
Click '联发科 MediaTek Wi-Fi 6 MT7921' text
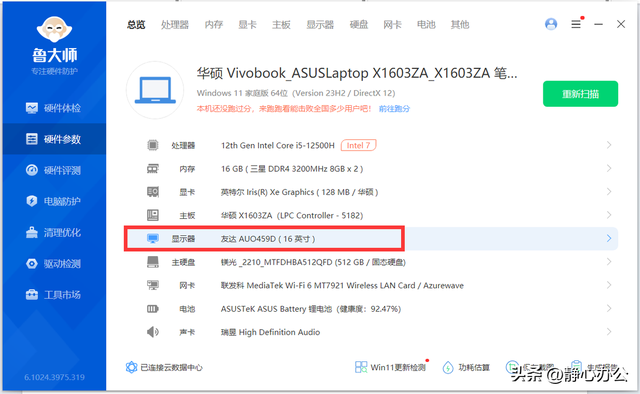(x=342, y=286)
